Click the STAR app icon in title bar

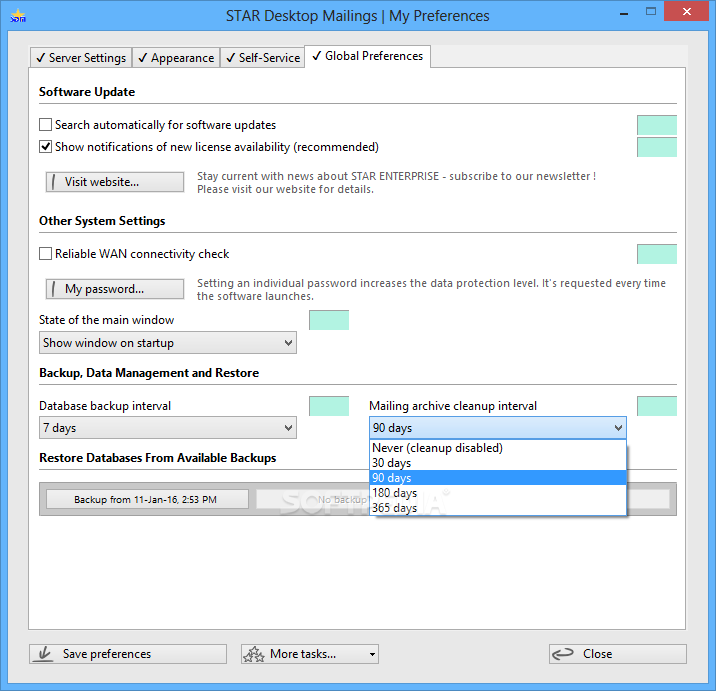[18, 16]
